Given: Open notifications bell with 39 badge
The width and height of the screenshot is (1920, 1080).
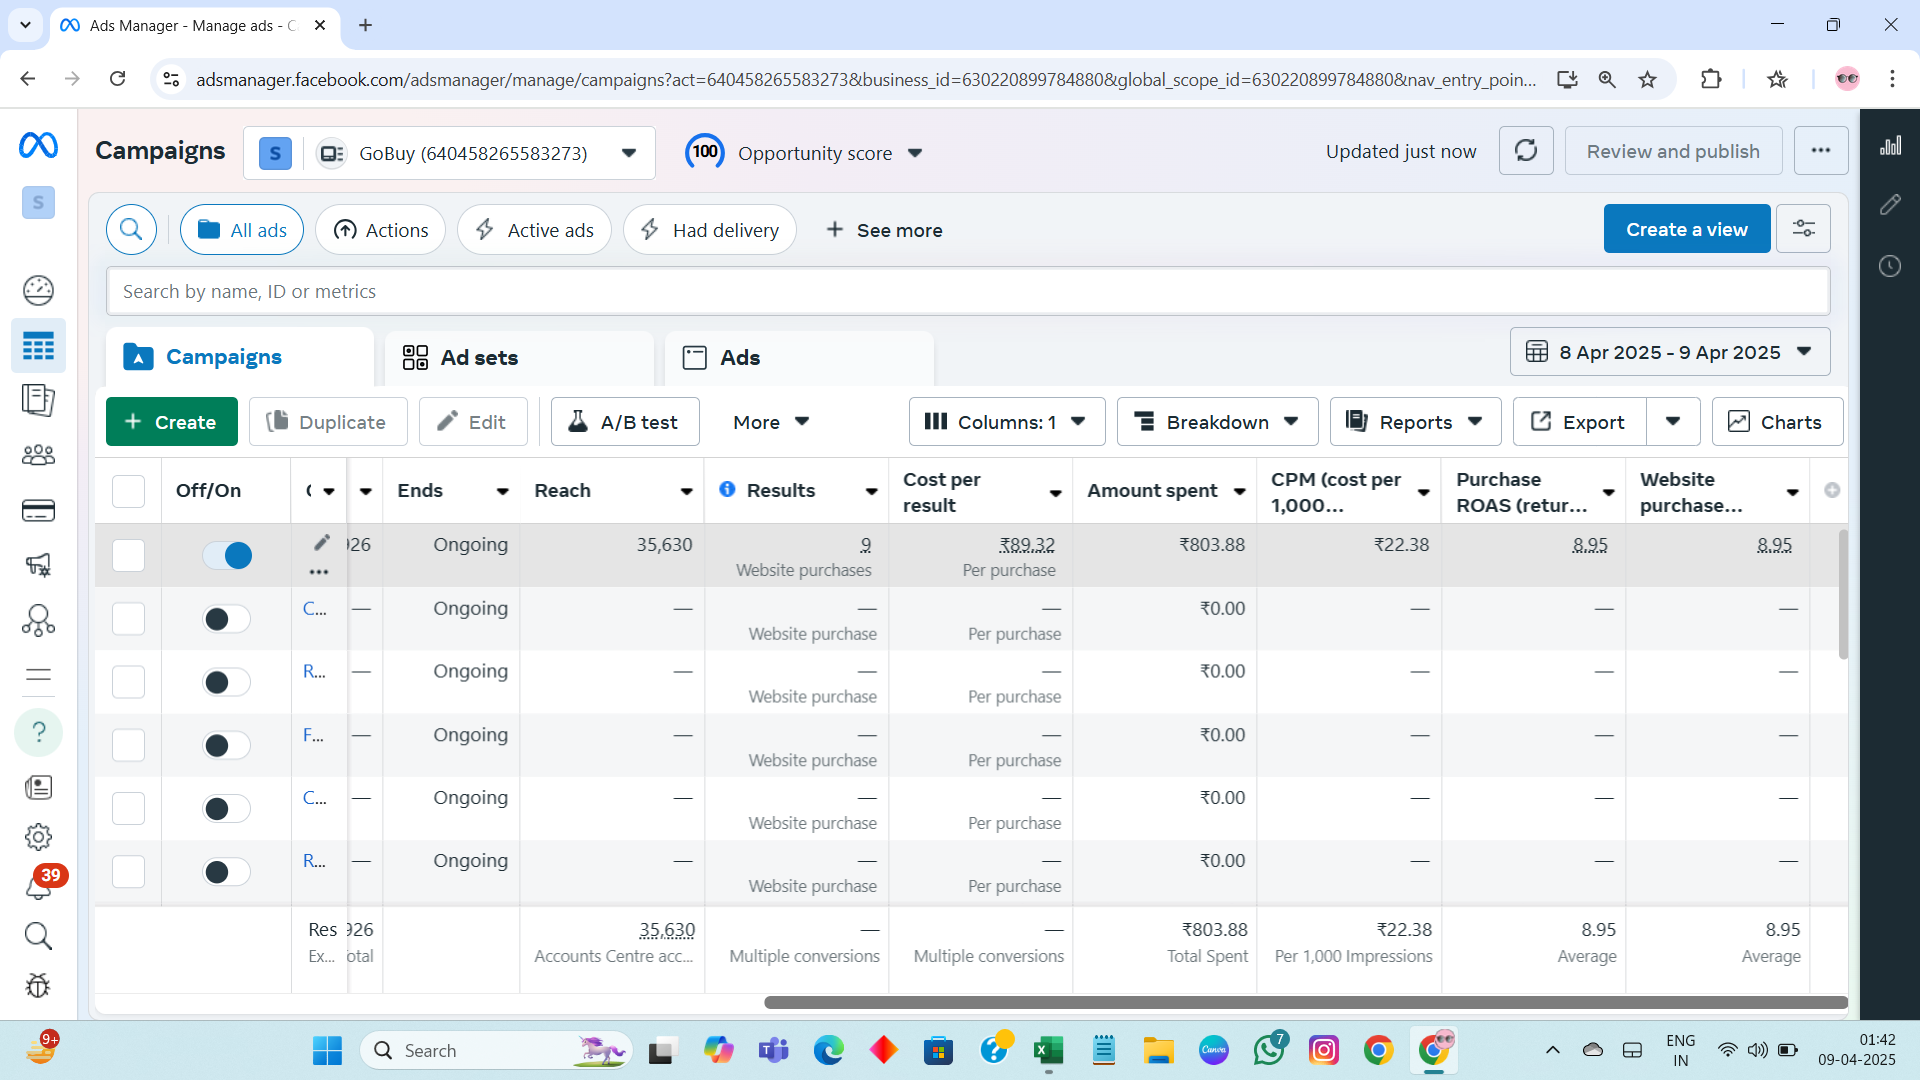Looking at the screenshot, I should click(x=38, y=886).
